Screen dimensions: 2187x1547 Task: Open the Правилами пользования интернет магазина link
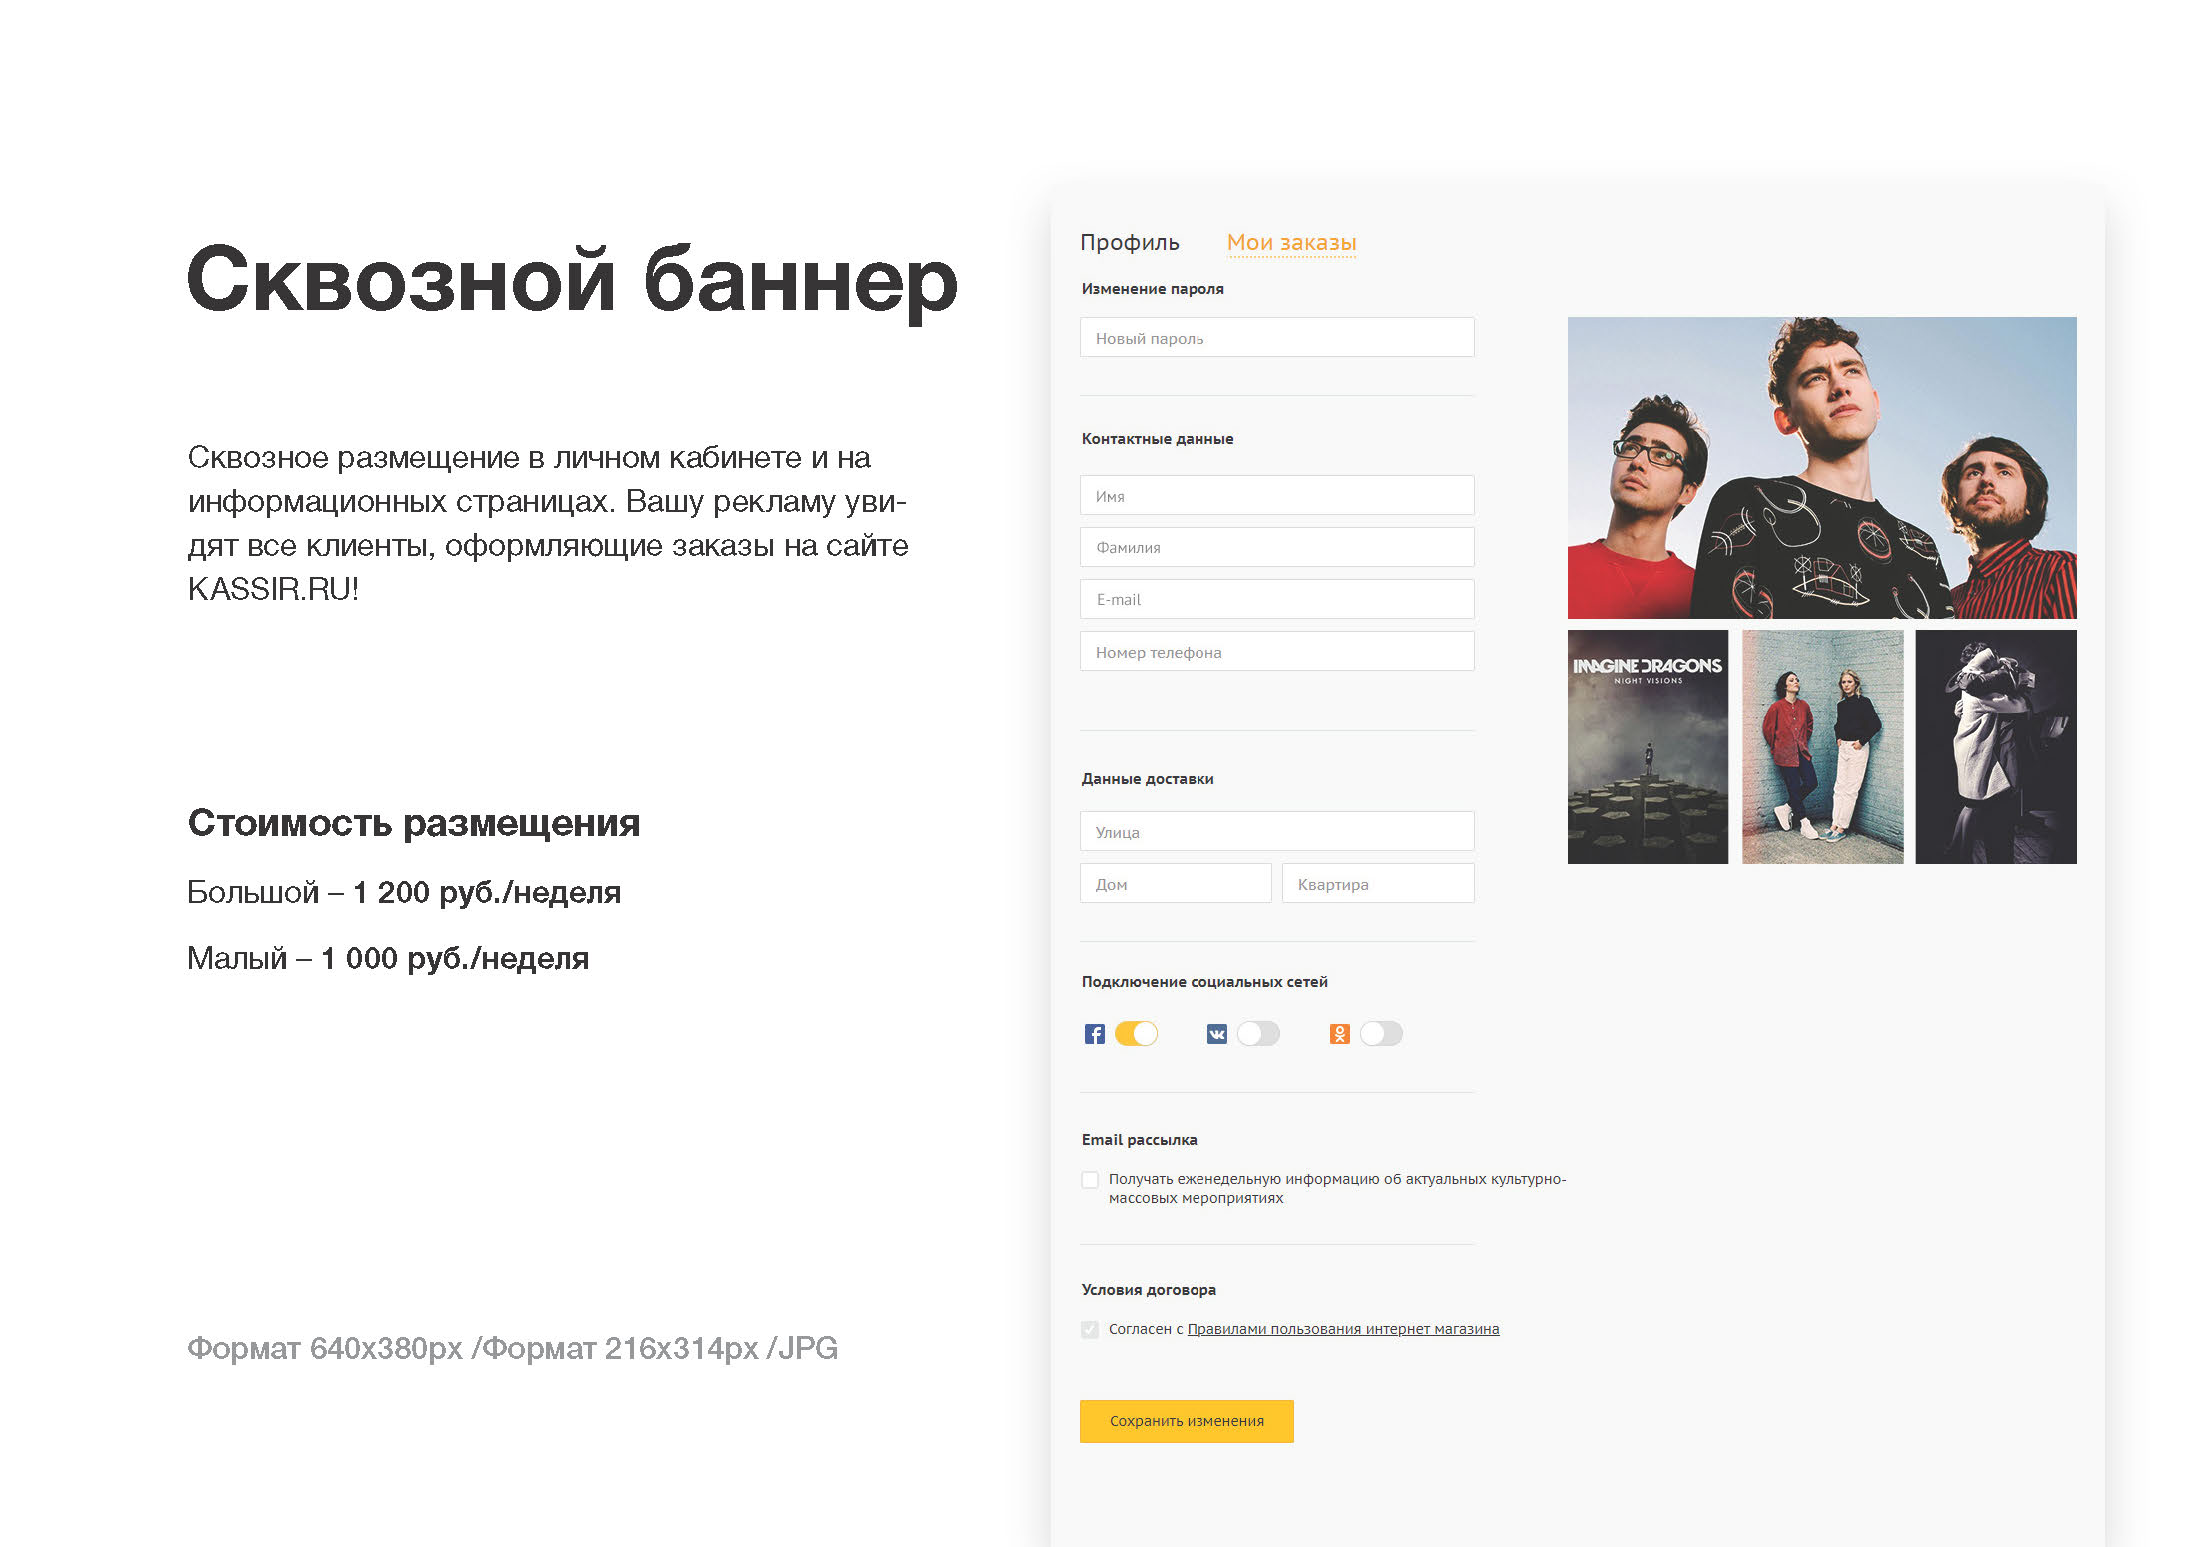(x=1343, y=1329)
